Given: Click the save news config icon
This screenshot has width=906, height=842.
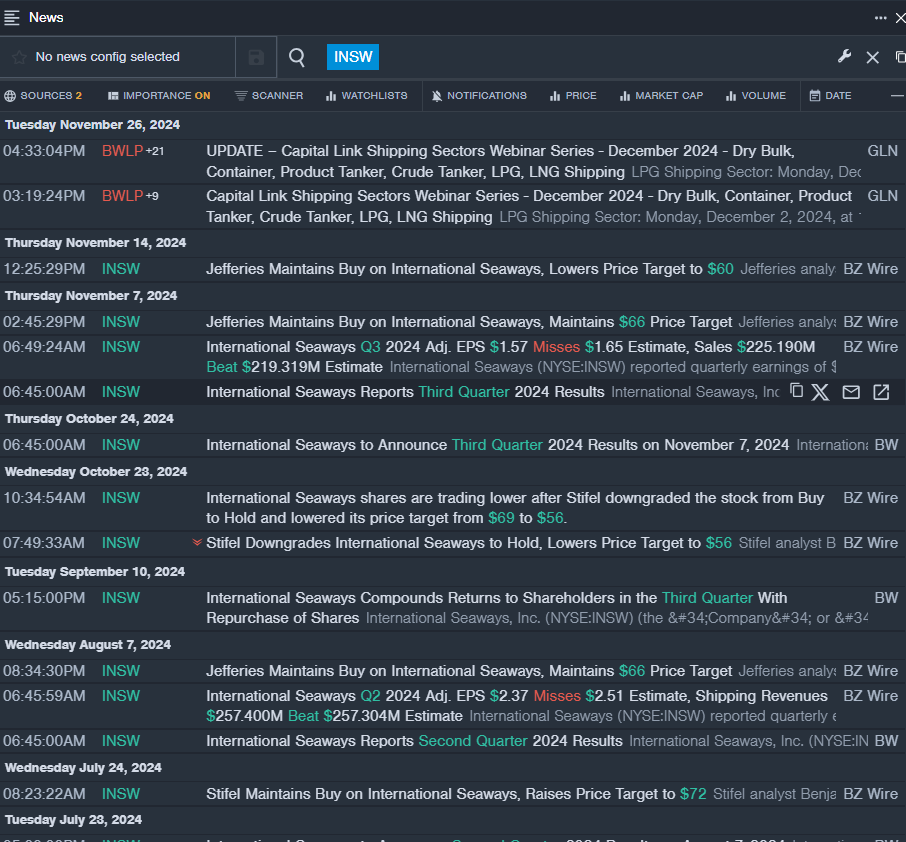Looking at the screenshot, I should pos(256,58).
